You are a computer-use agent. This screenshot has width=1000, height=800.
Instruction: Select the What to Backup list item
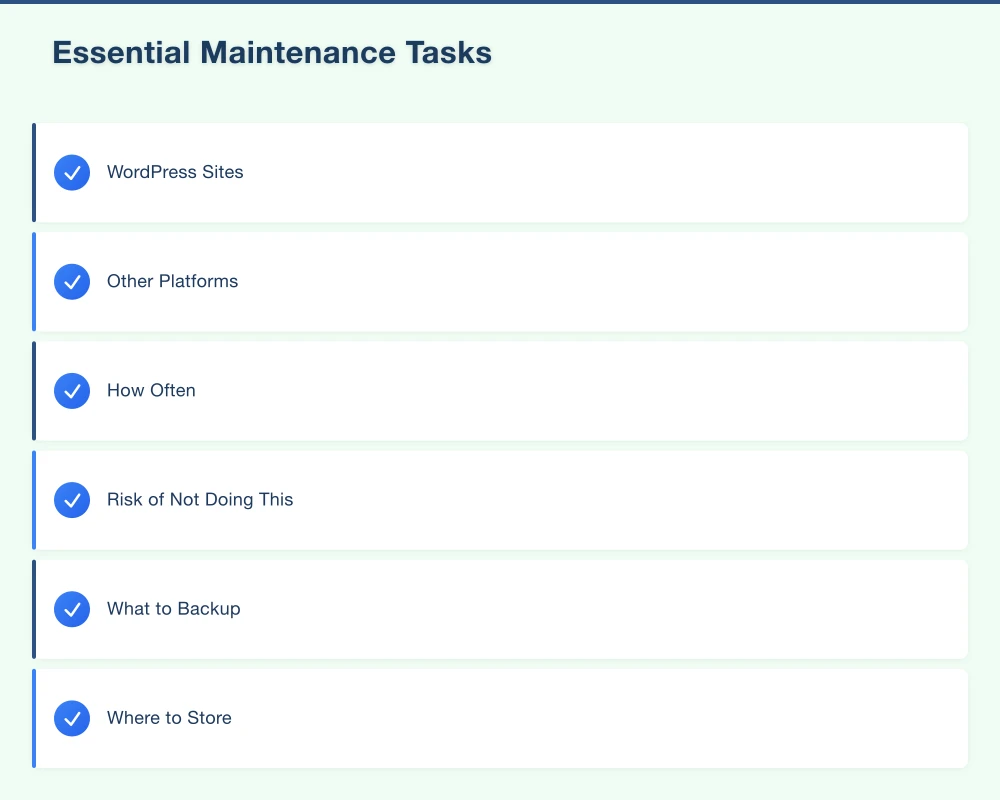[x=500, y=609]
